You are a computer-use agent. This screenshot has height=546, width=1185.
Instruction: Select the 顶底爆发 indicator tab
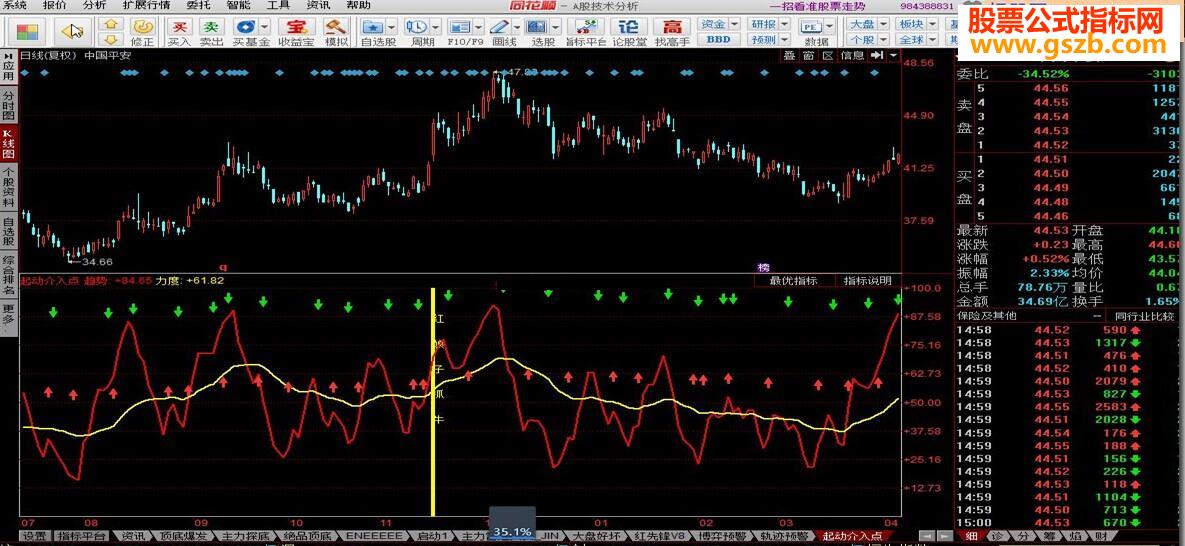click(x=184, y=536)
